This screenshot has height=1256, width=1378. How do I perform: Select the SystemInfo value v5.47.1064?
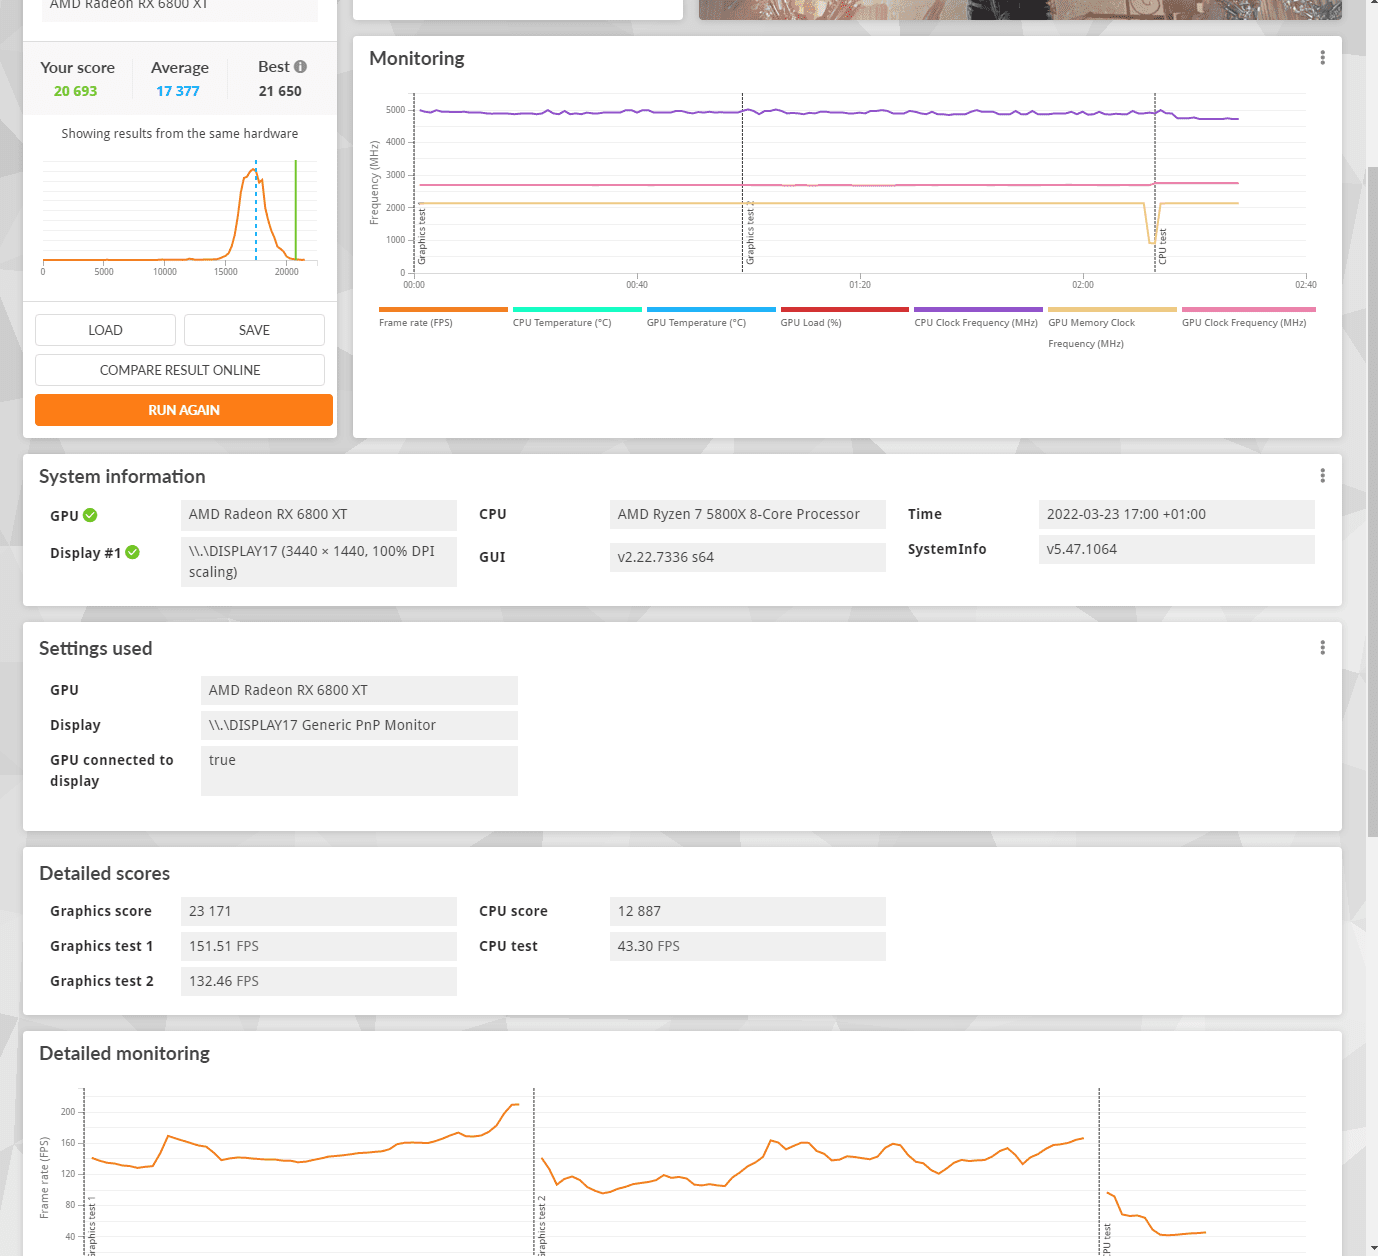[1177, 549]
